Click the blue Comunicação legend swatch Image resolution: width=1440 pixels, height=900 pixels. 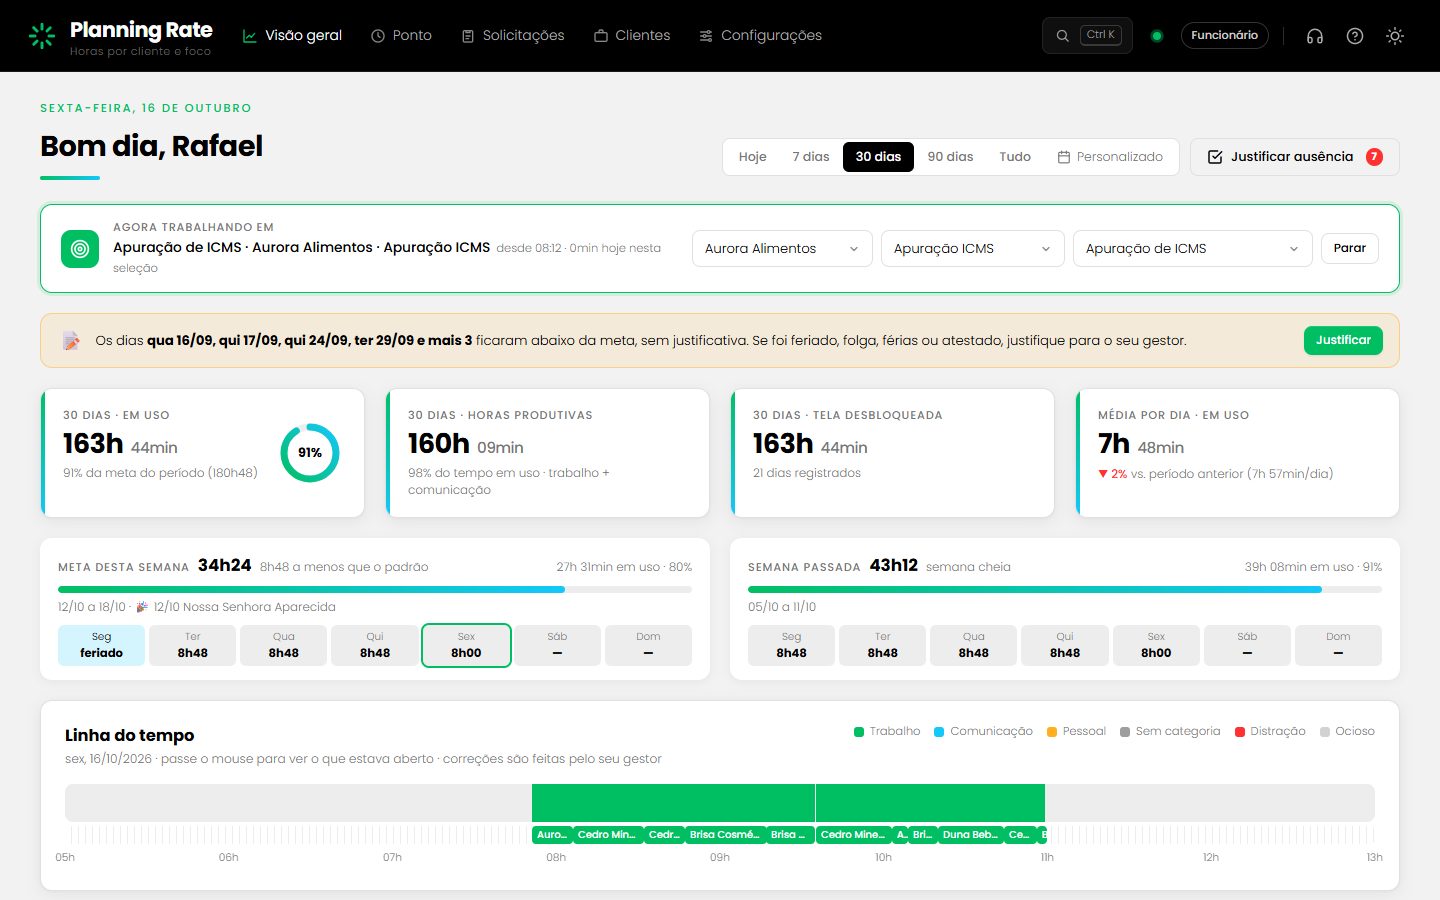point(939,732)
